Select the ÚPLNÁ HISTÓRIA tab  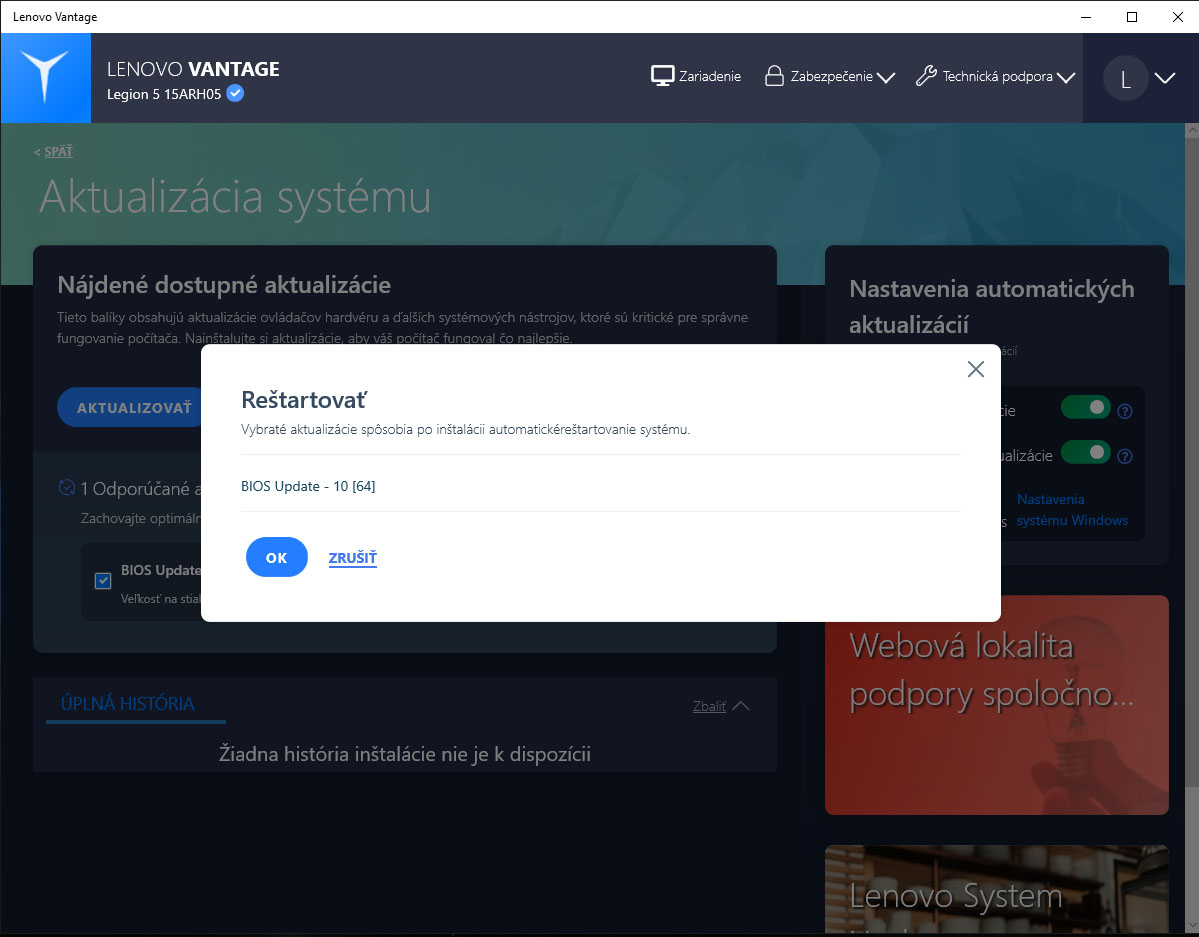pos(128,704)
